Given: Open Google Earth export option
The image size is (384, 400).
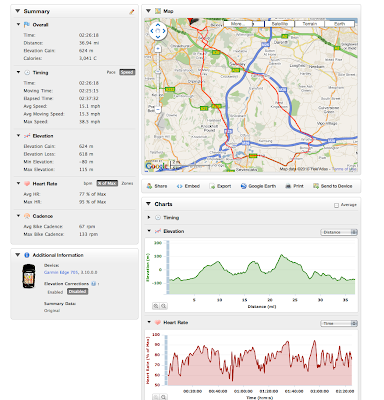Looking at the screenshot, I should pos(258,186).
